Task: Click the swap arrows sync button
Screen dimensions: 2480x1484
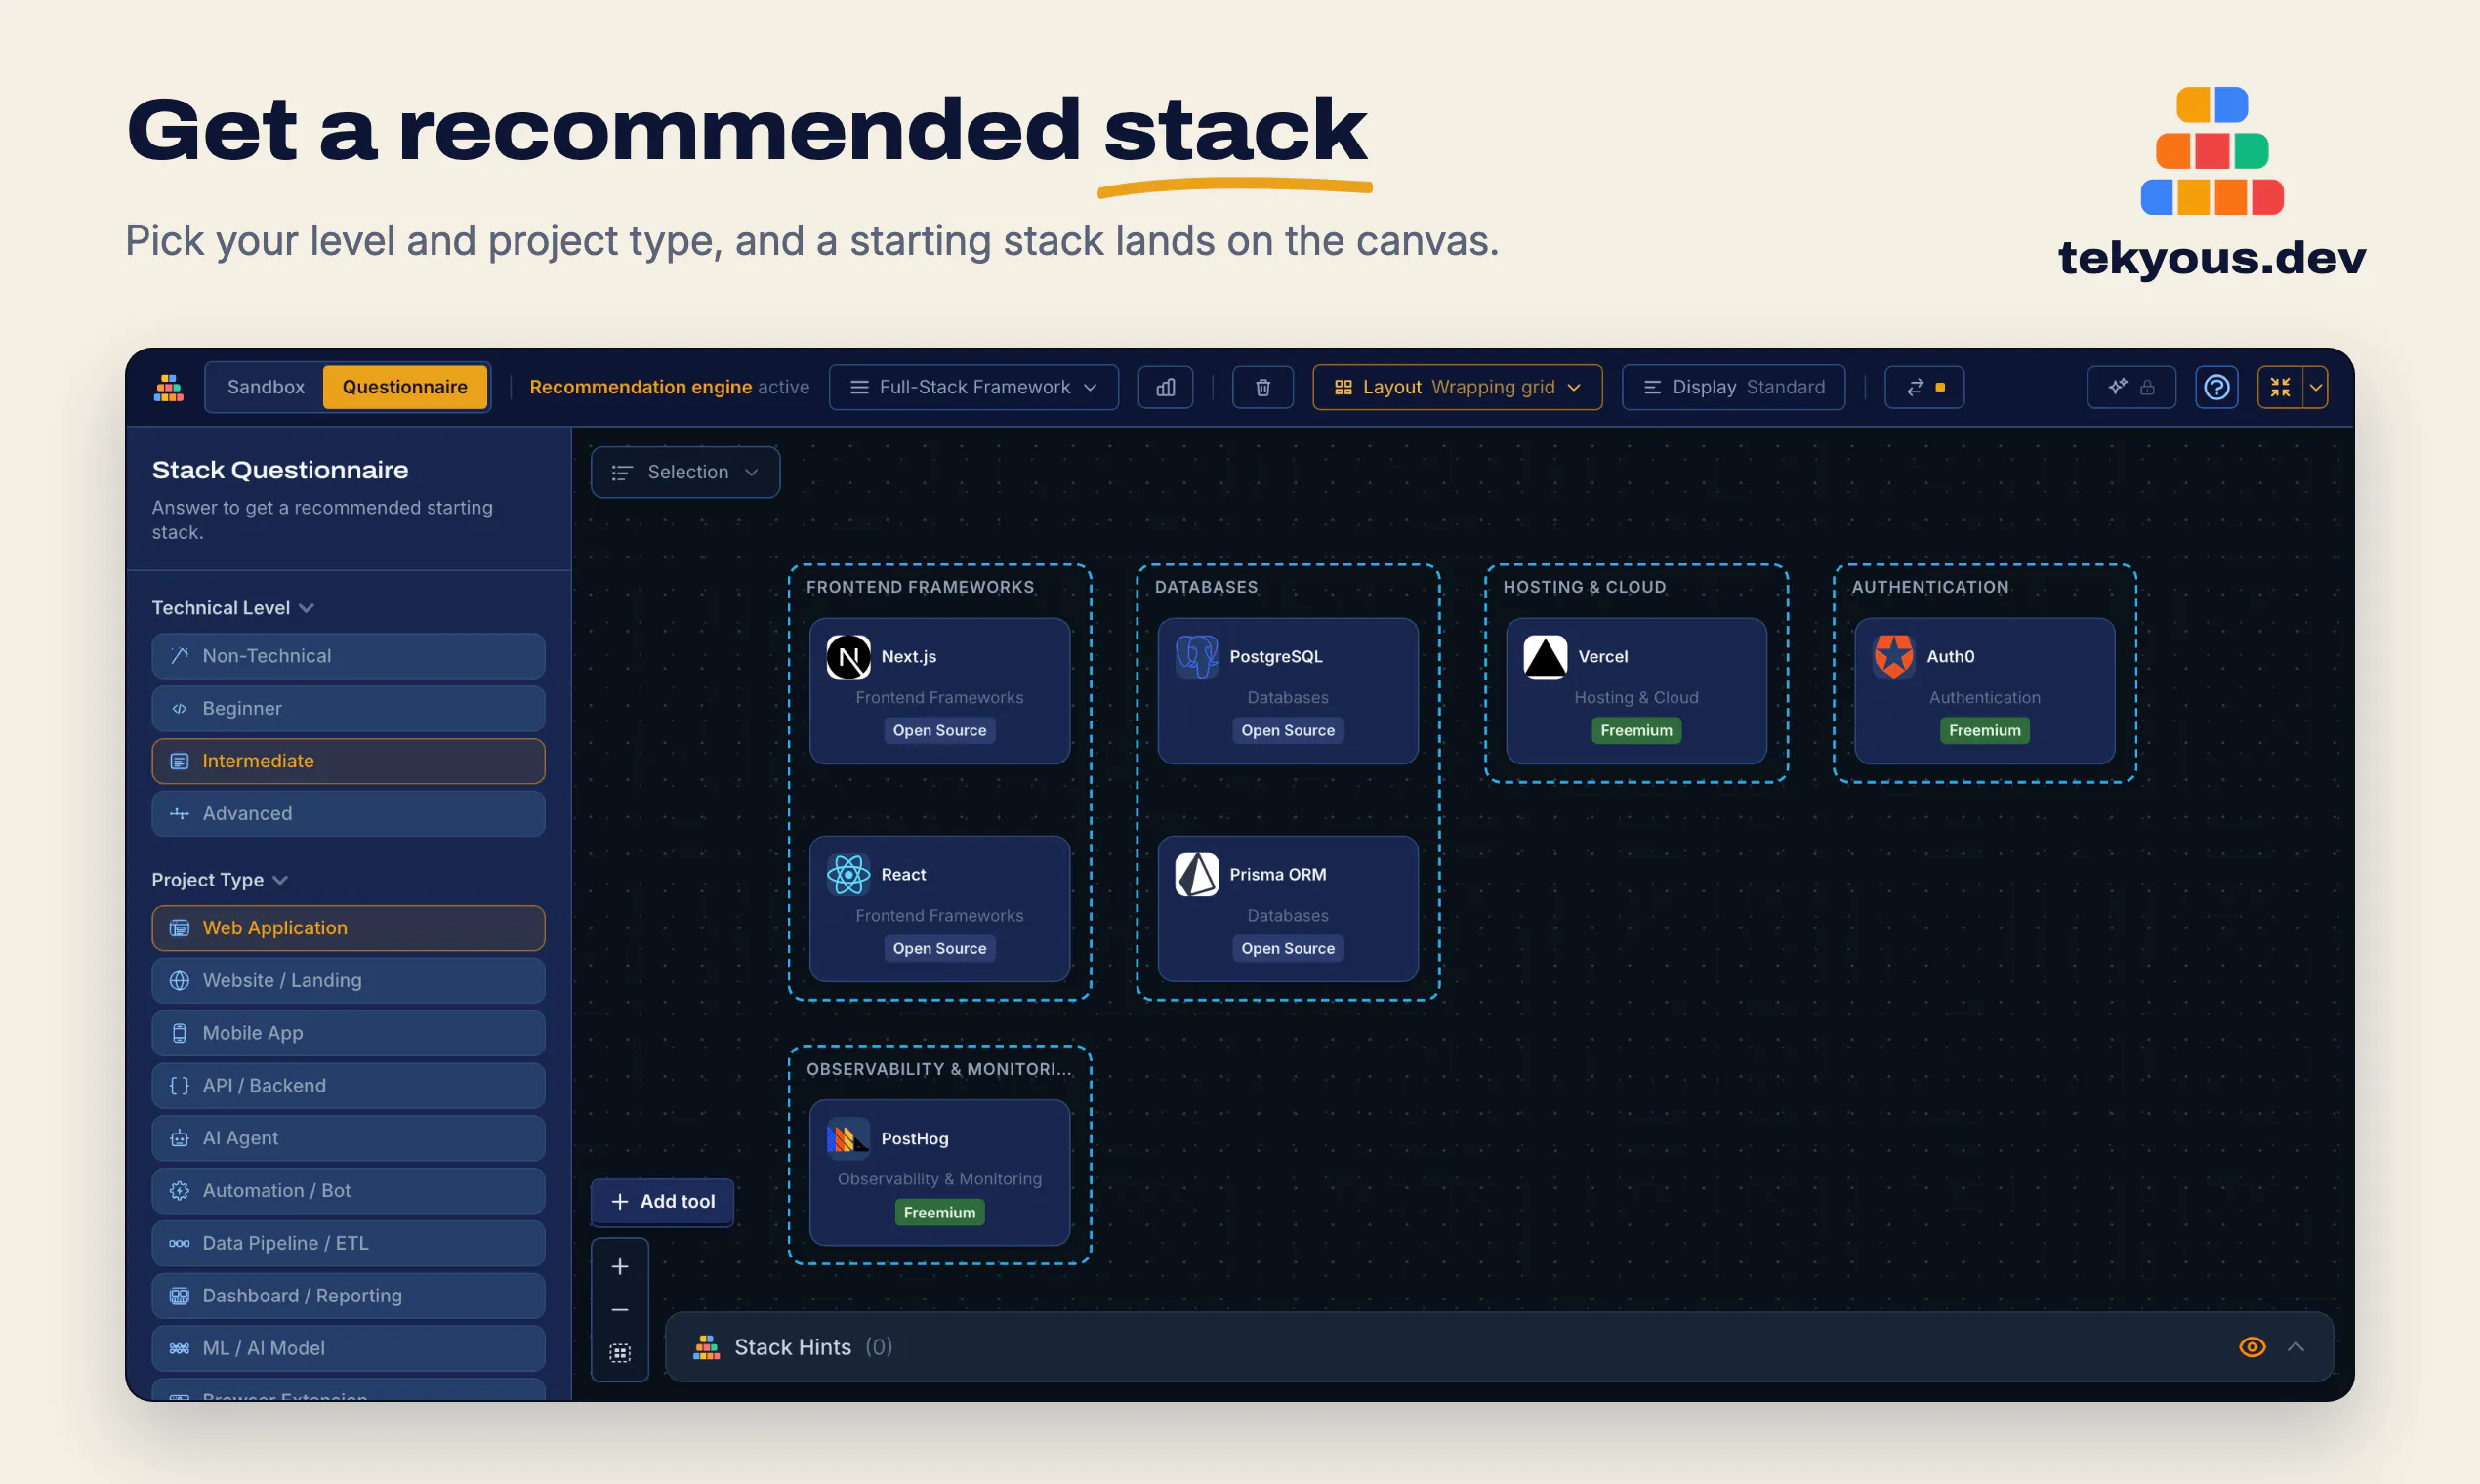Action: (x=1924, y=388)
